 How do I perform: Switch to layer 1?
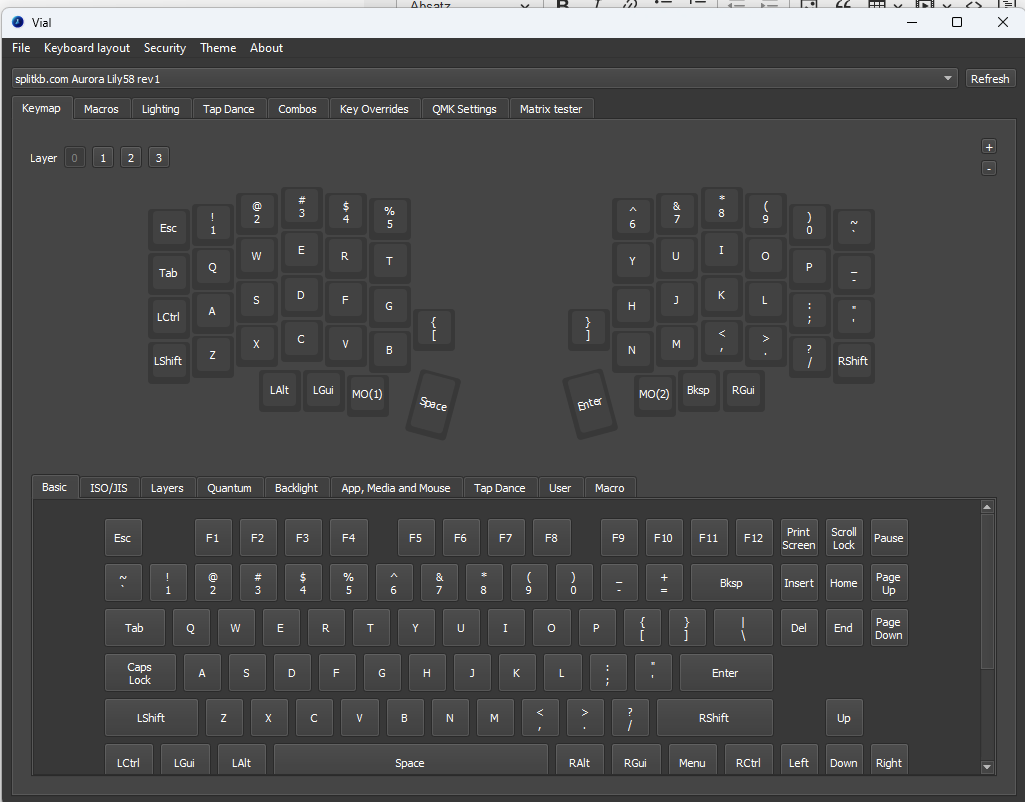coord(103,158)
